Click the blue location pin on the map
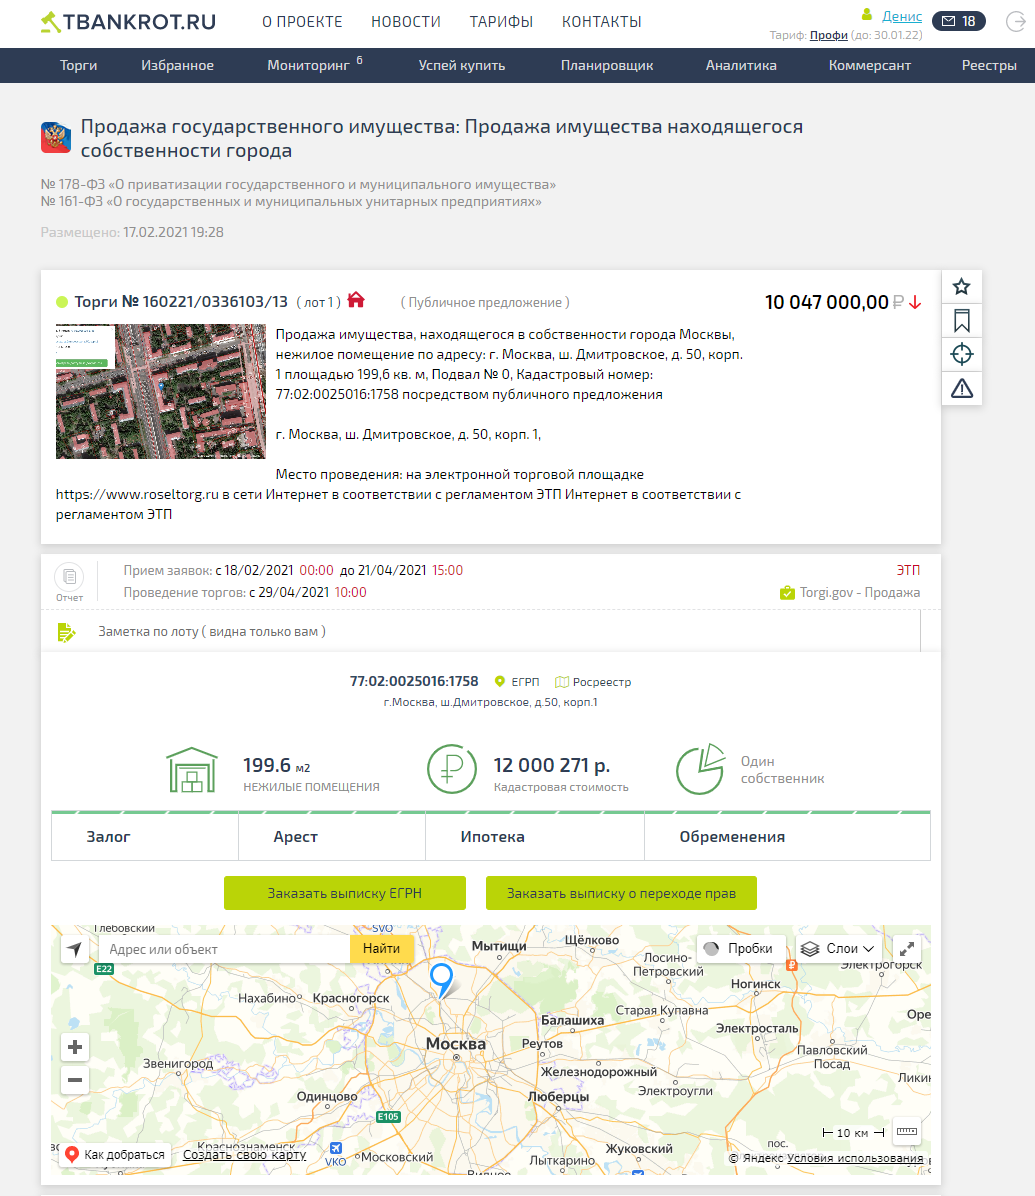 [x=442, y=979]
